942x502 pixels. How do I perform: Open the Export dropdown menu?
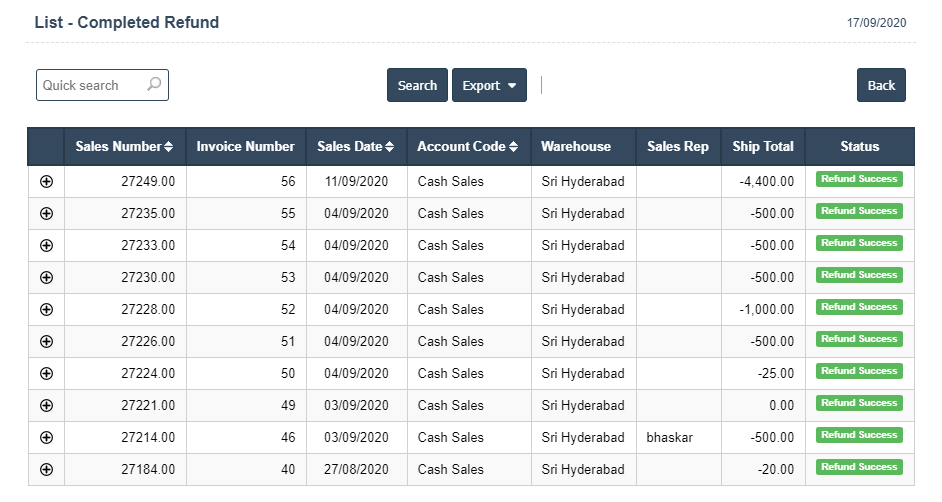click(489, 85)
